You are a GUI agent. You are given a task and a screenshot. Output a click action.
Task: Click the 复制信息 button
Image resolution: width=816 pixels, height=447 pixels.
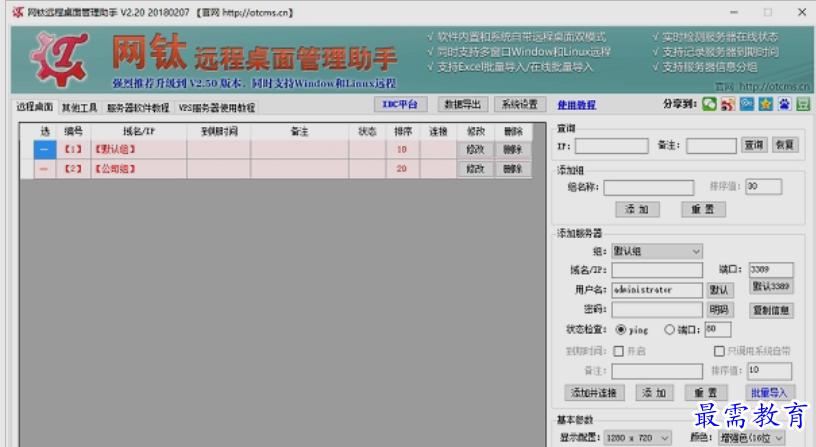(x=771, y=311)
